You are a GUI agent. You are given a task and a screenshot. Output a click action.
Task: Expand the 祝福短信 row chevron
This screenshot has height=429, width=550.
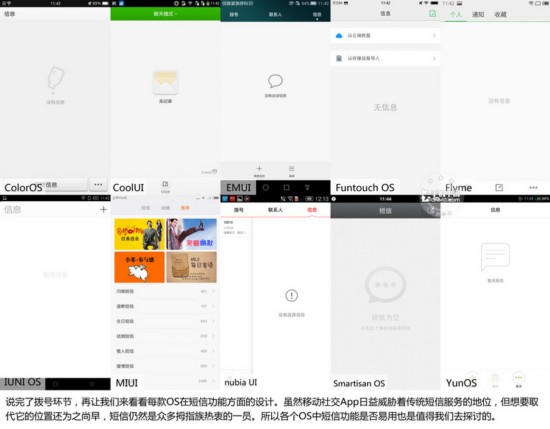click(x=213, y=336)
